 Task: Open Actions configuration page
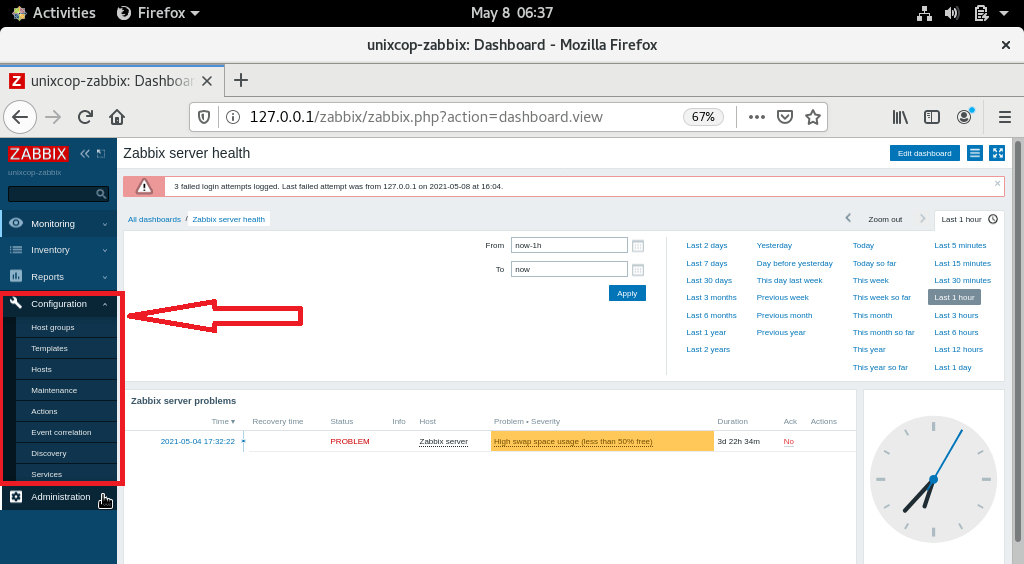44,411
